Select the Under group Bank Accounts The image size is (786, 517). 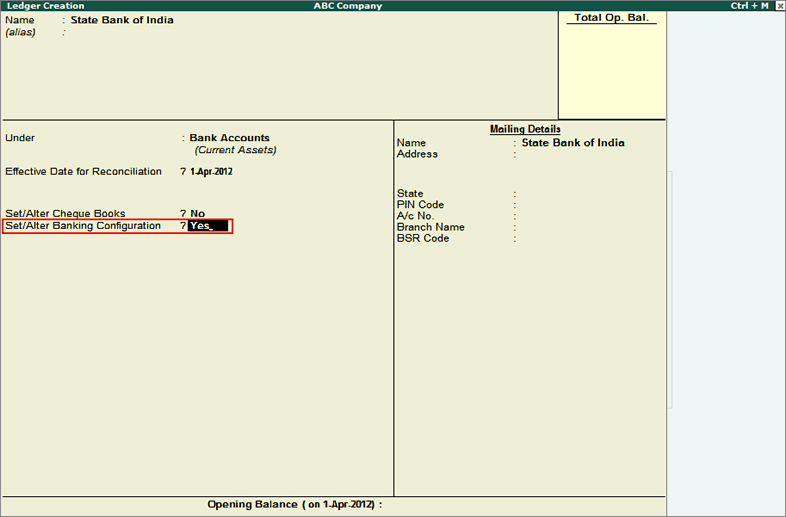[x=230, y=138]
